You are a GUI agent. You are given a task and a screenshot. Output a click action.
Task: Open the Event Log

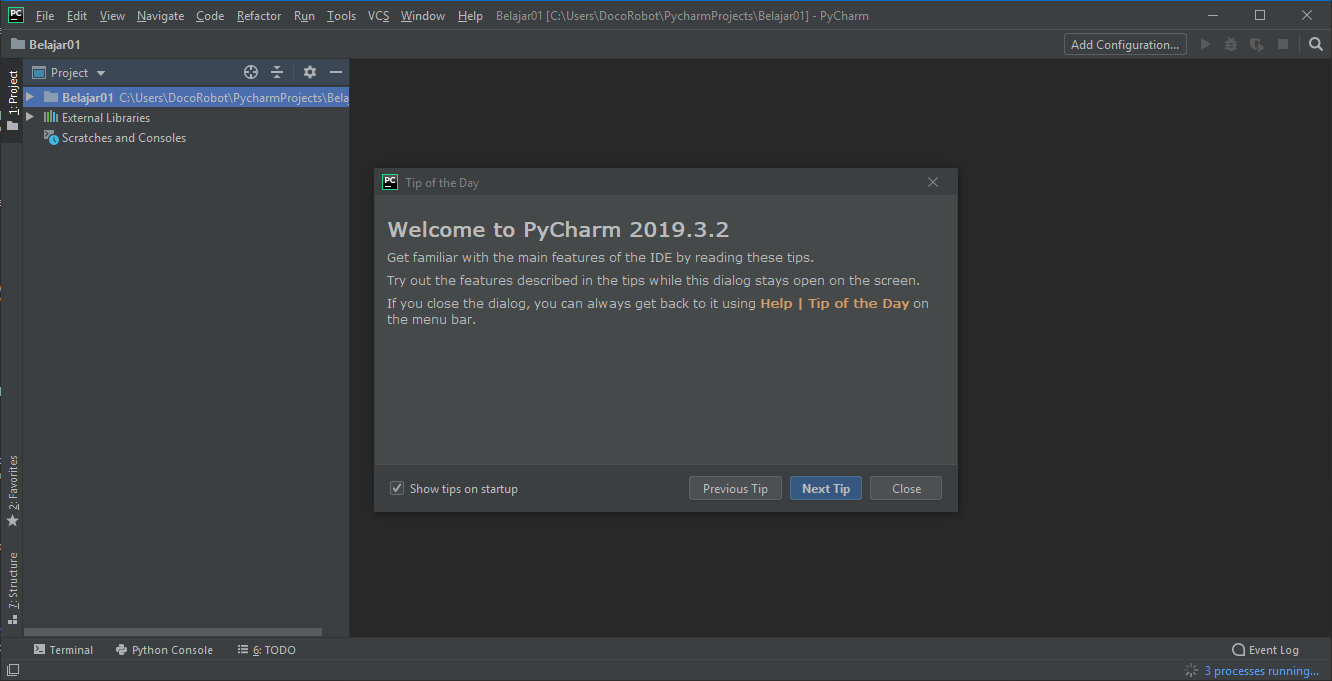[1265, 649]
